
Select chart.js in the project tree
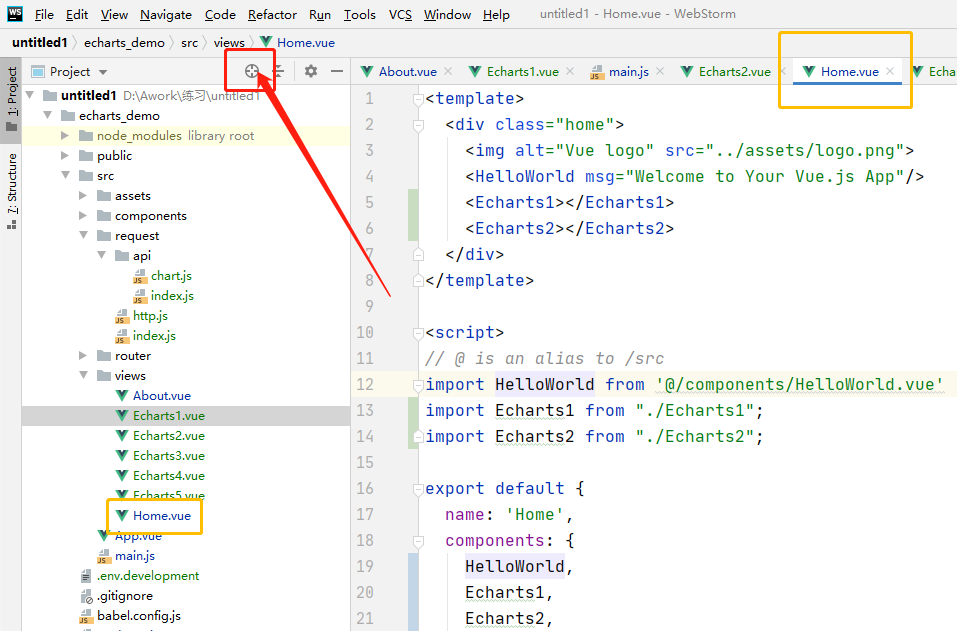pyautogui.click(x=172, y=276)
